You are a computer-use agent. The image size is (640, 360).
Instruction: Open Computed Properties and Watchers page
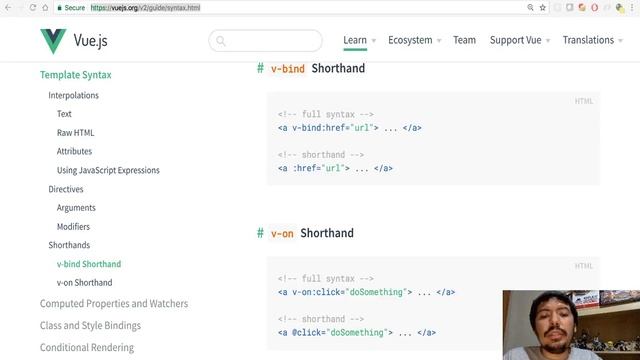click(114, 304)
